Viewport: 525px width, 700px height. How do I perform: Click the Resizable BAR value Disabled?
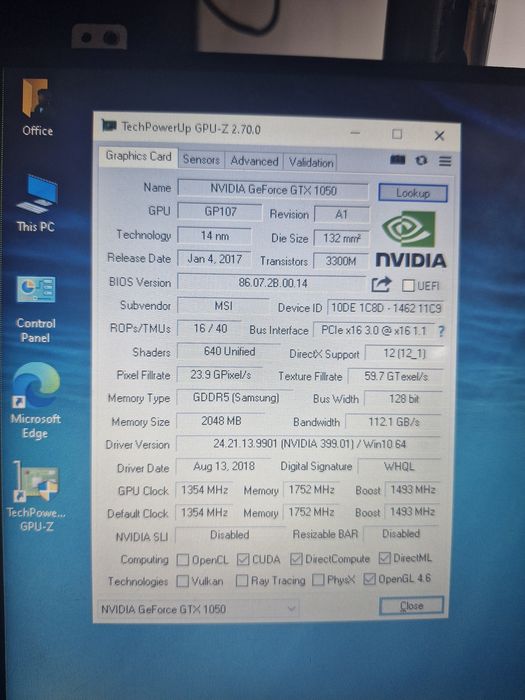click(401, 533)
